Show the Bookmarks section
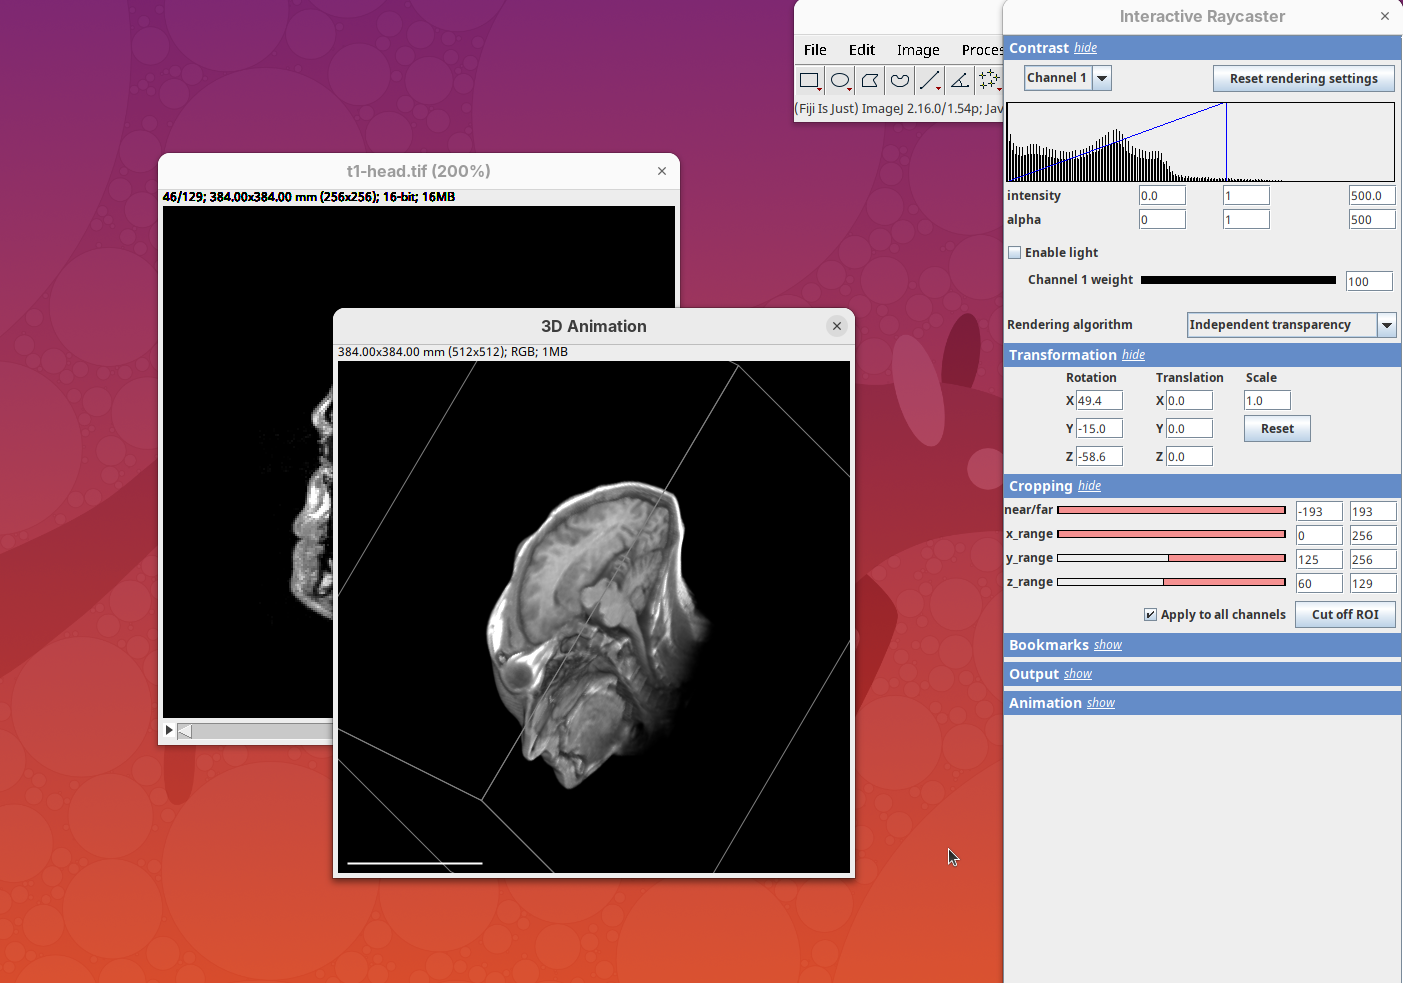This screenshot has height=983, width=1403. [x=1107, y=646]
